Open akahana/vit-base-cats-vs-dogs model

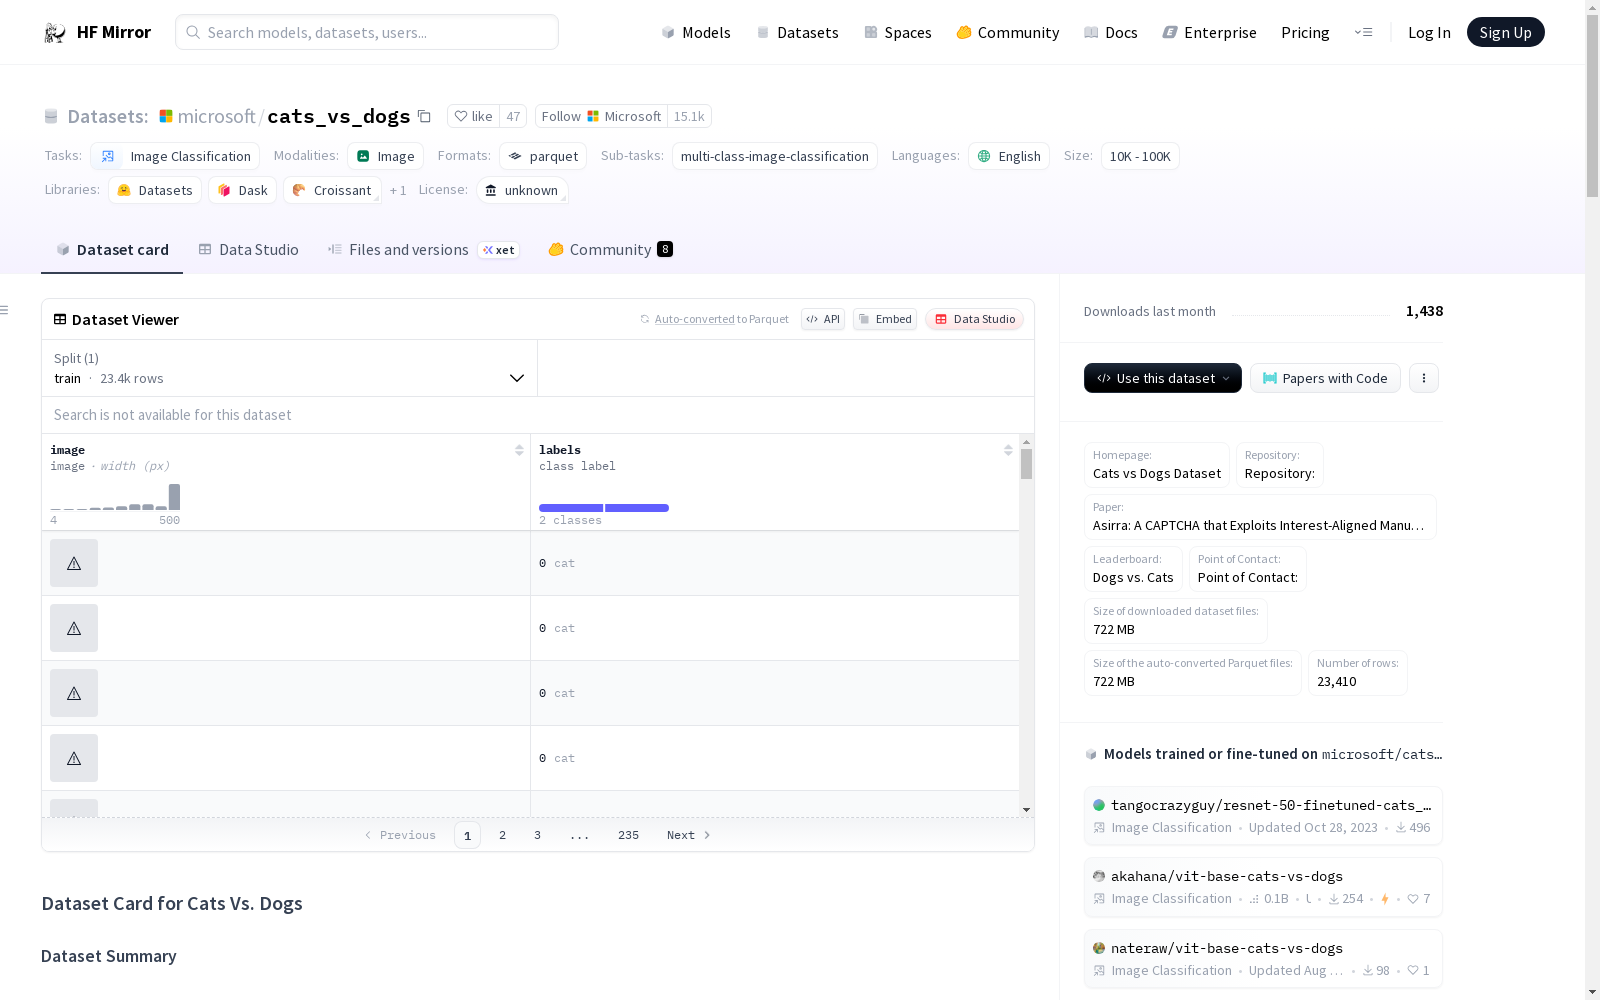pyautogui.click(x=1263, y=887)
